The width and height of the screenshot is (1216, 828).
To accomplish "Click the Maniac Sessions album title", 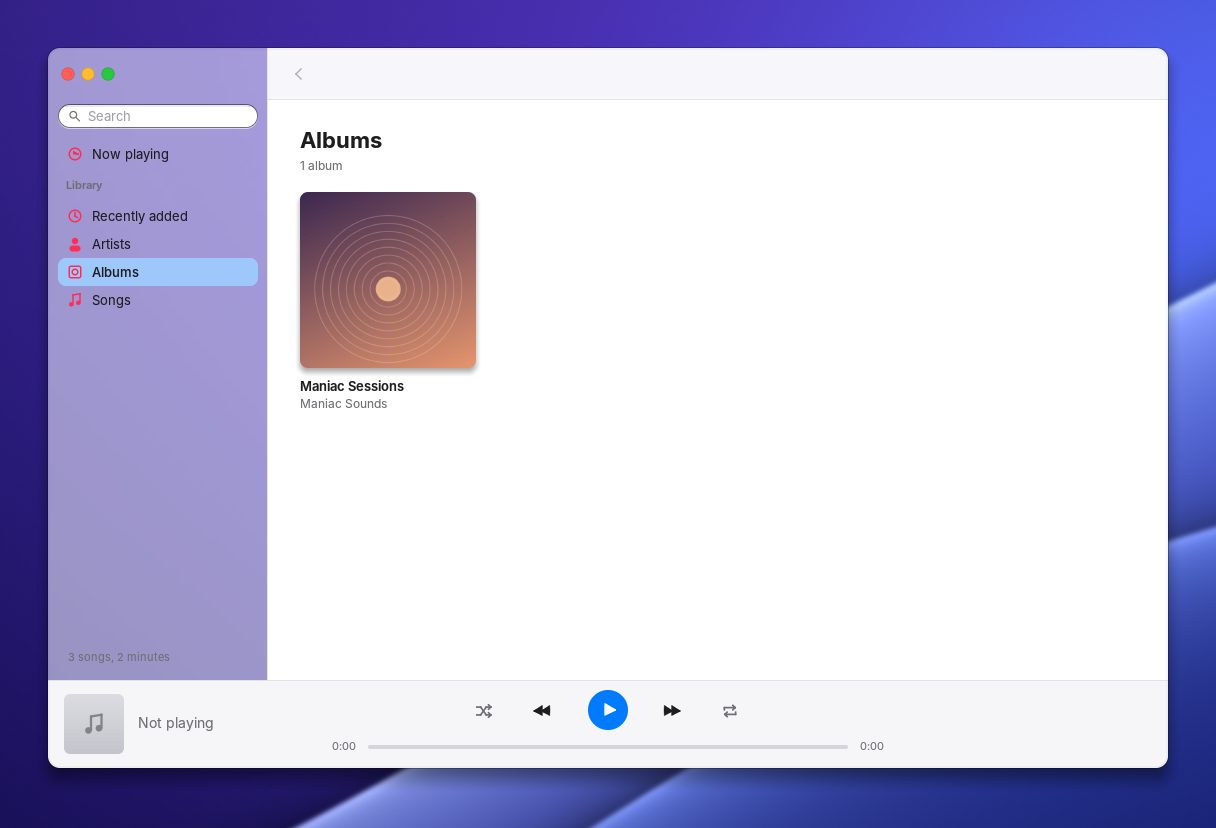I will [352, 386].
